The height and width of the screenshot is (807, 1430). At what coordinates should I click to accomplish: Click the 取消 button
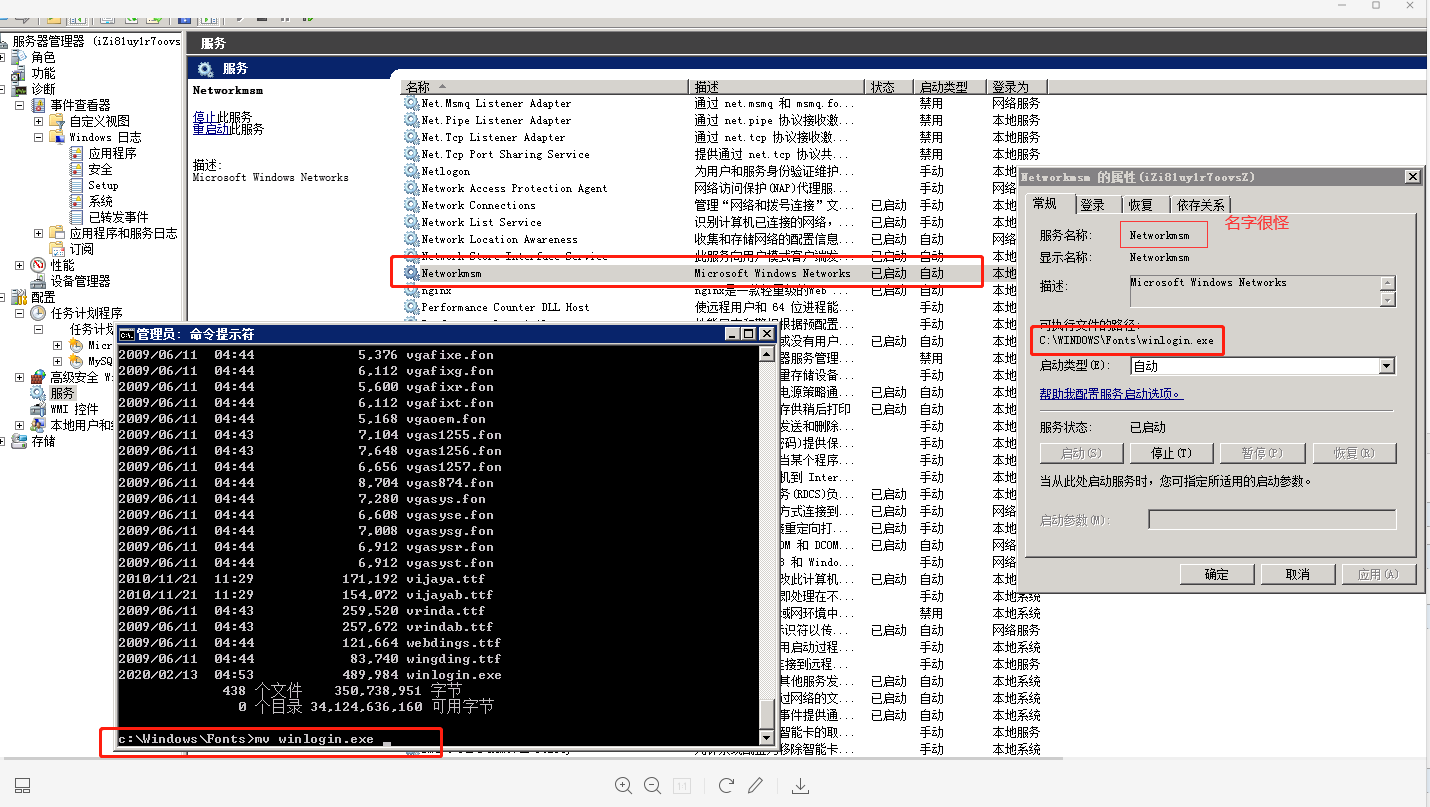pyautogui.click(x=1298, y=574)
